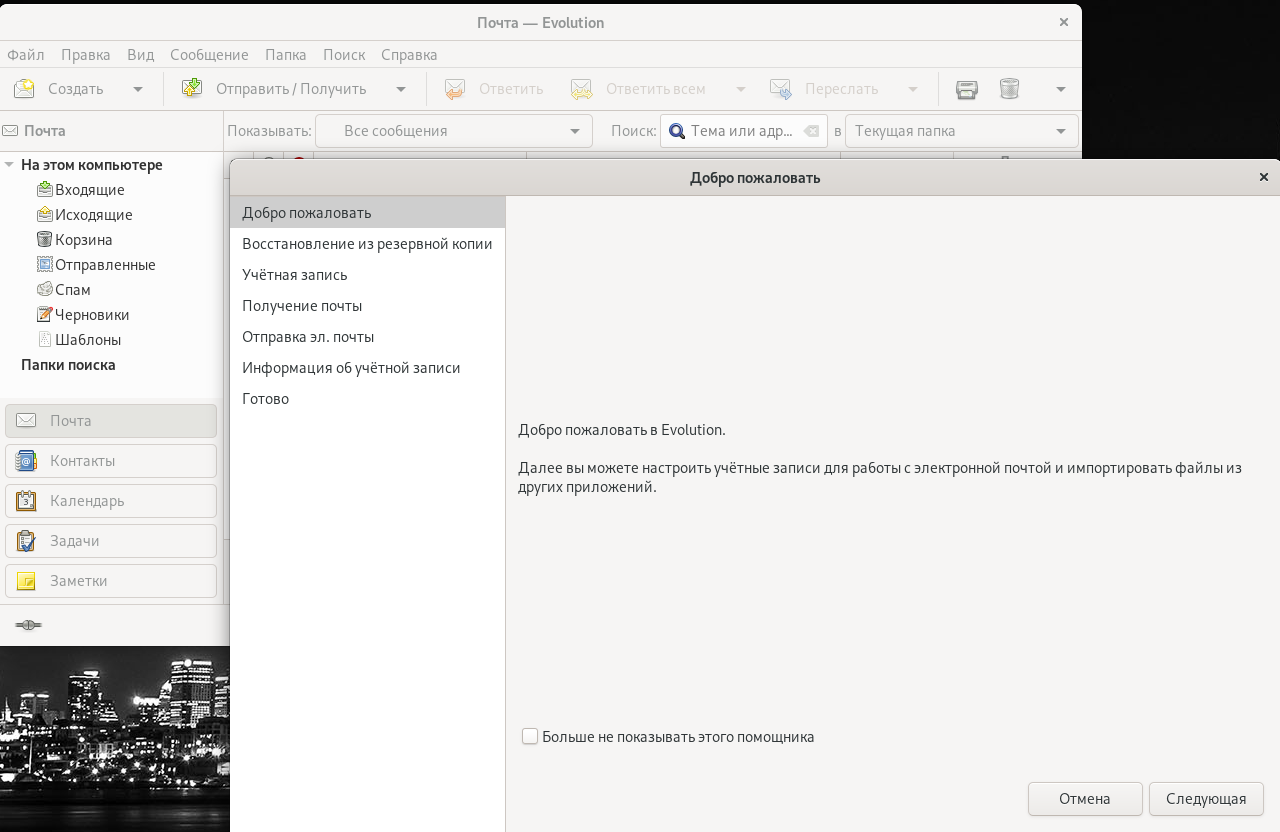Open the Ответить всем dropdown arrow
Image resolution: width=1280 pixels, height=832 pixels.
tap(741, 89)
